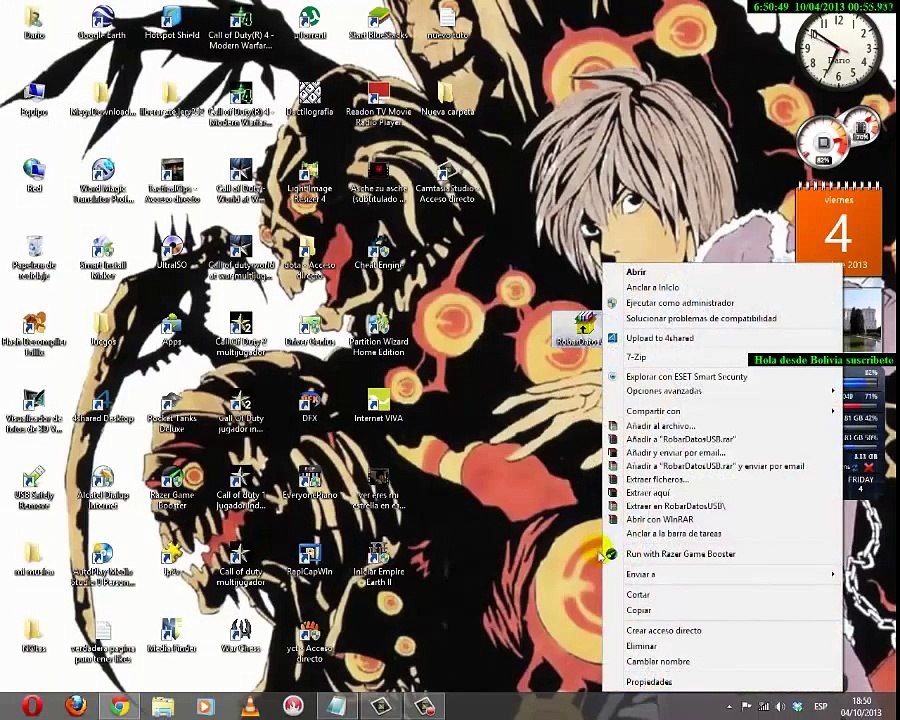The image size is (900, 720).
Task: Open Google Earth desktop shortcut
Action: tap(102, 23)
